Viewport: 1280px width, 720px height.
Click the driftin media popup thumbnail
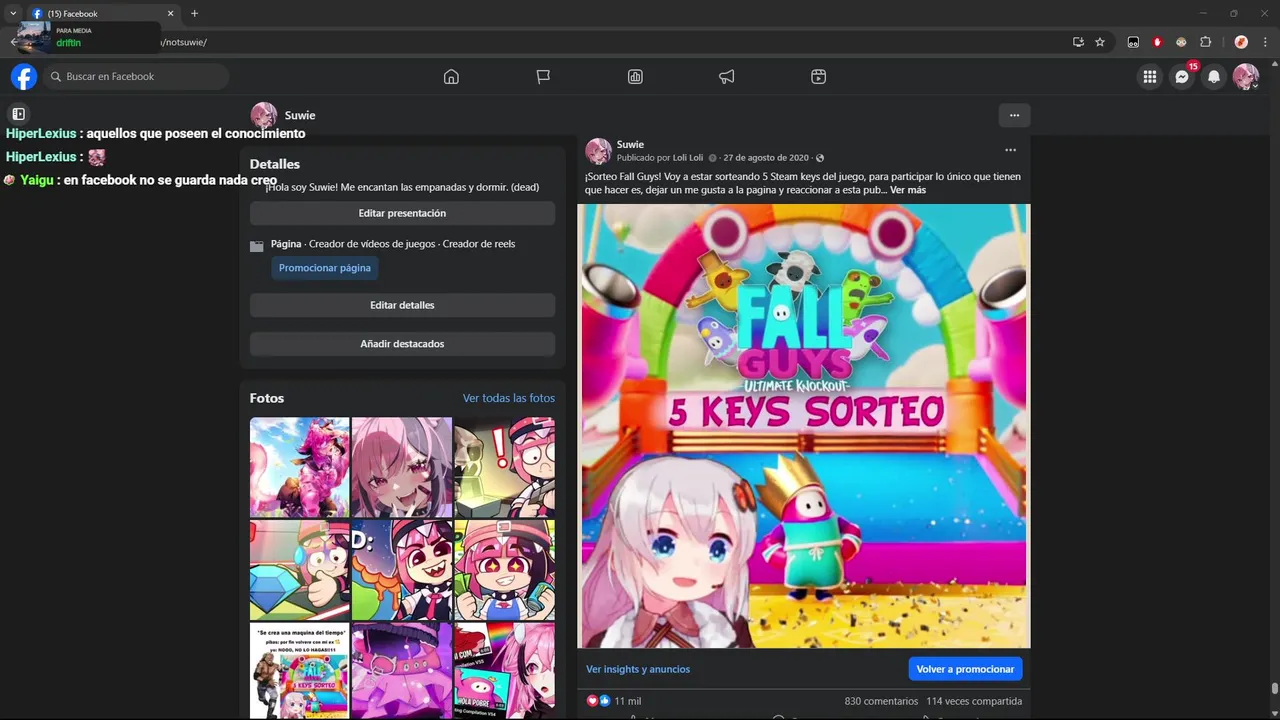click(33, 37)
